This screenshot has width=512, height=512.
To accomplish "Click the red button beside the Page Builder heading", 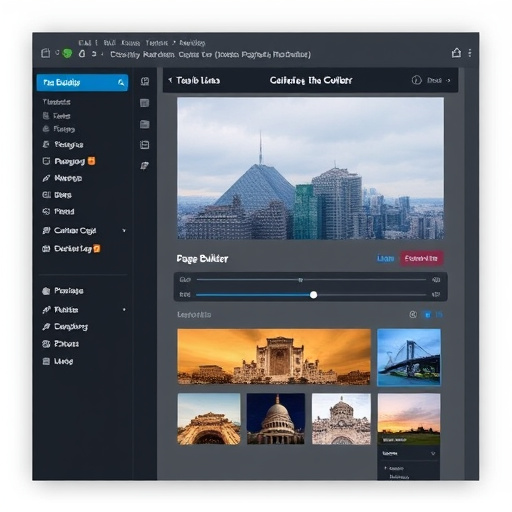I will coord(421,258).
